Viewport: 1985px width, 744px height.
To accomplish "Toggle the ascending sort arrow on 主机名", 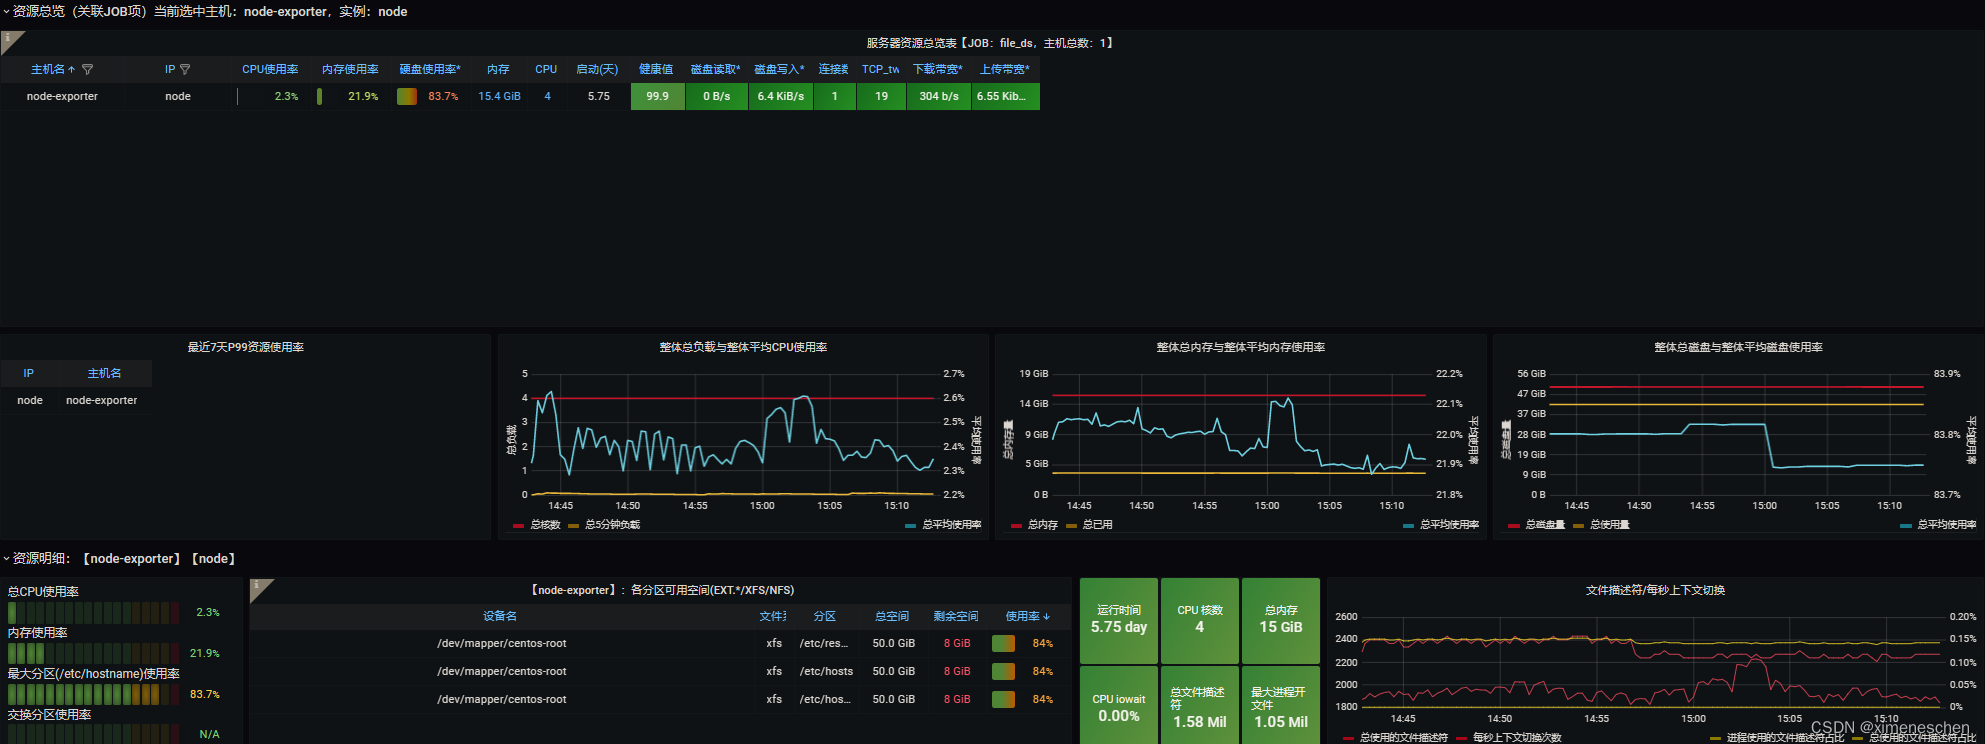I will point(71,70).
